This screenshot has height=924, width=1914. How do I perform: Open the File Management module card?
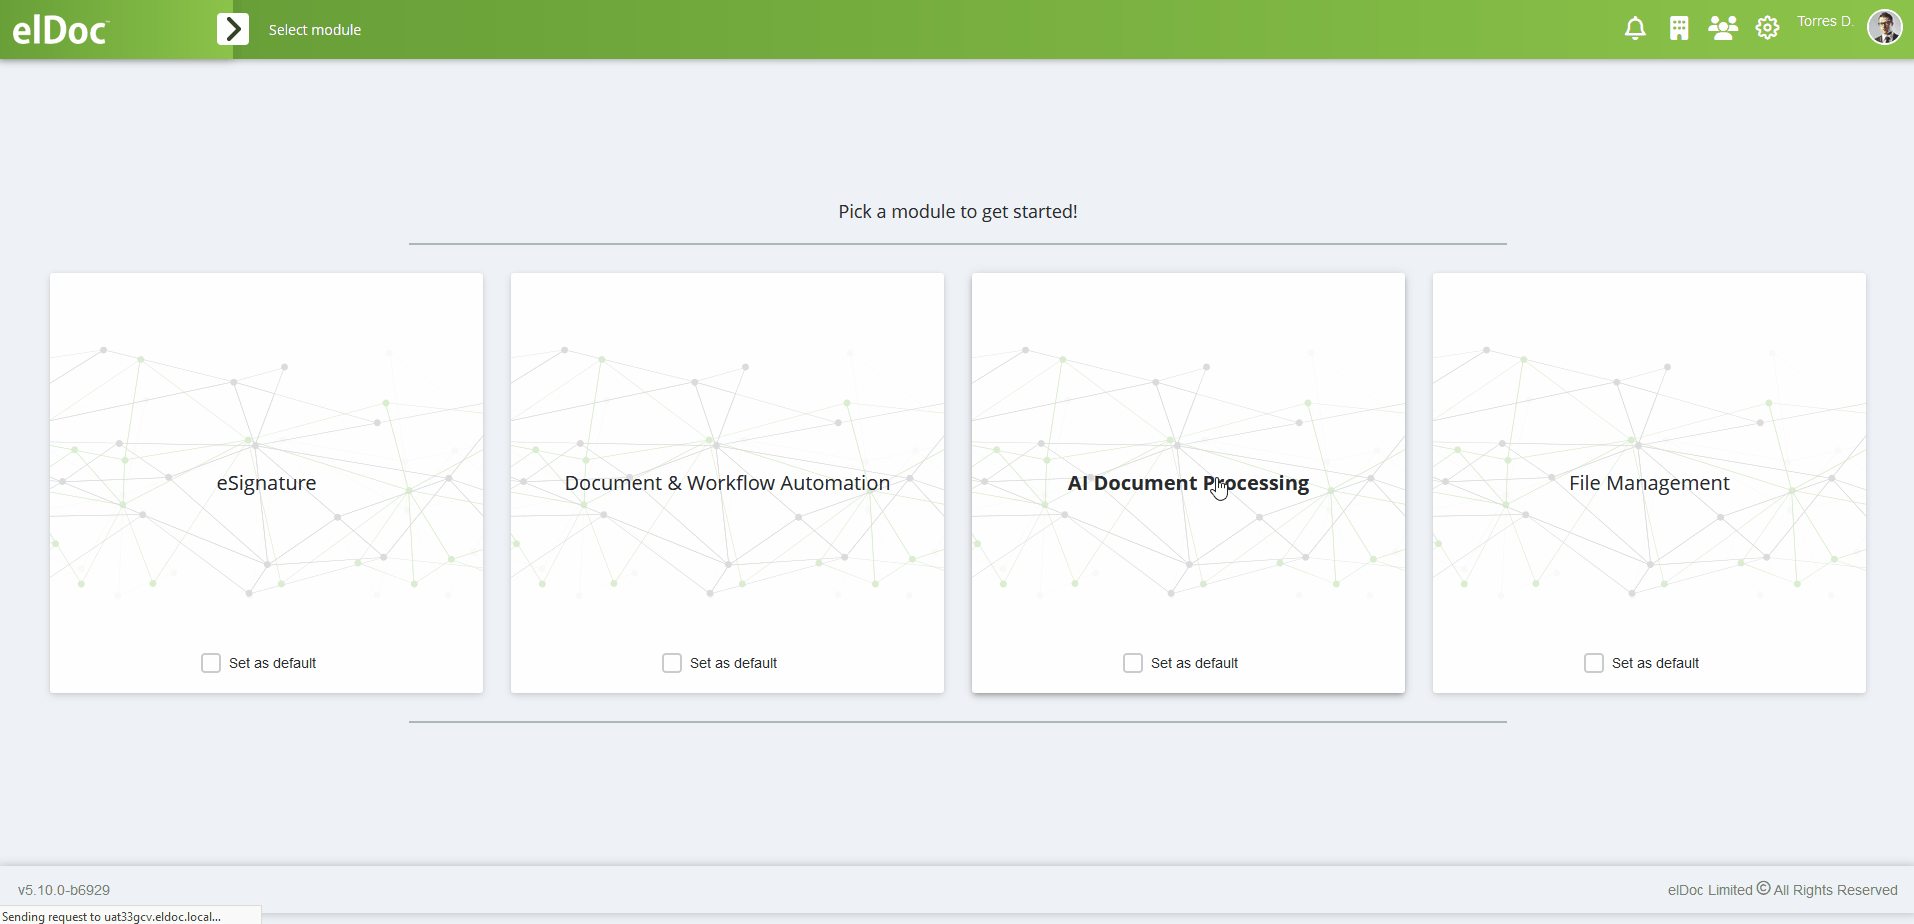point(1649,483)
